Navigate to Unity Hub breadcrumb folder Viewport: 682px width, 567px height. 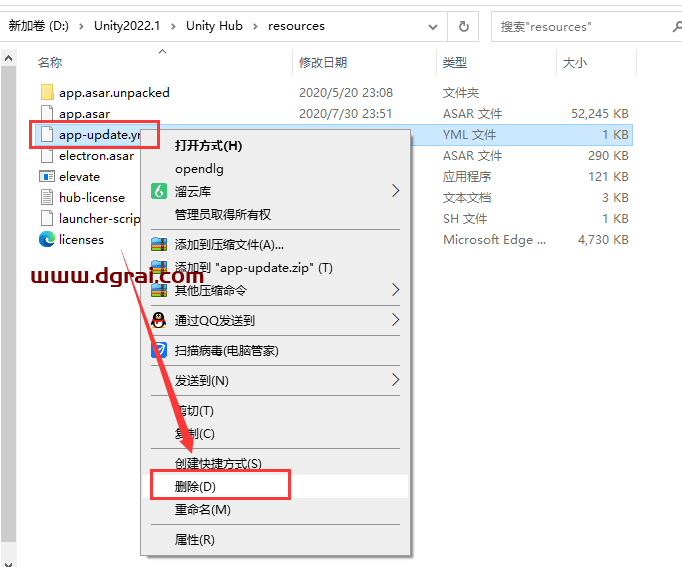214,26
